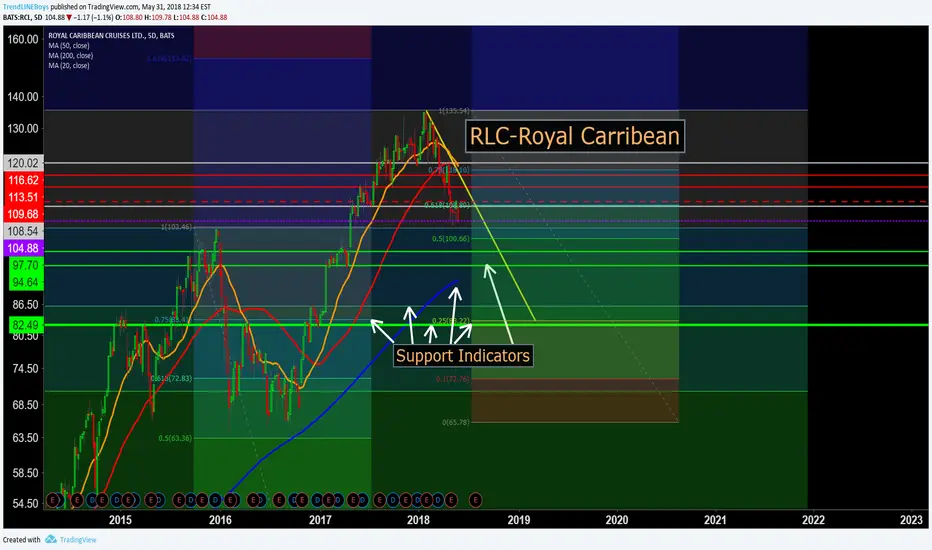Screen dimensions: 932x550
Task: Click the 2022 year label
Action: [x=813, y=520]
